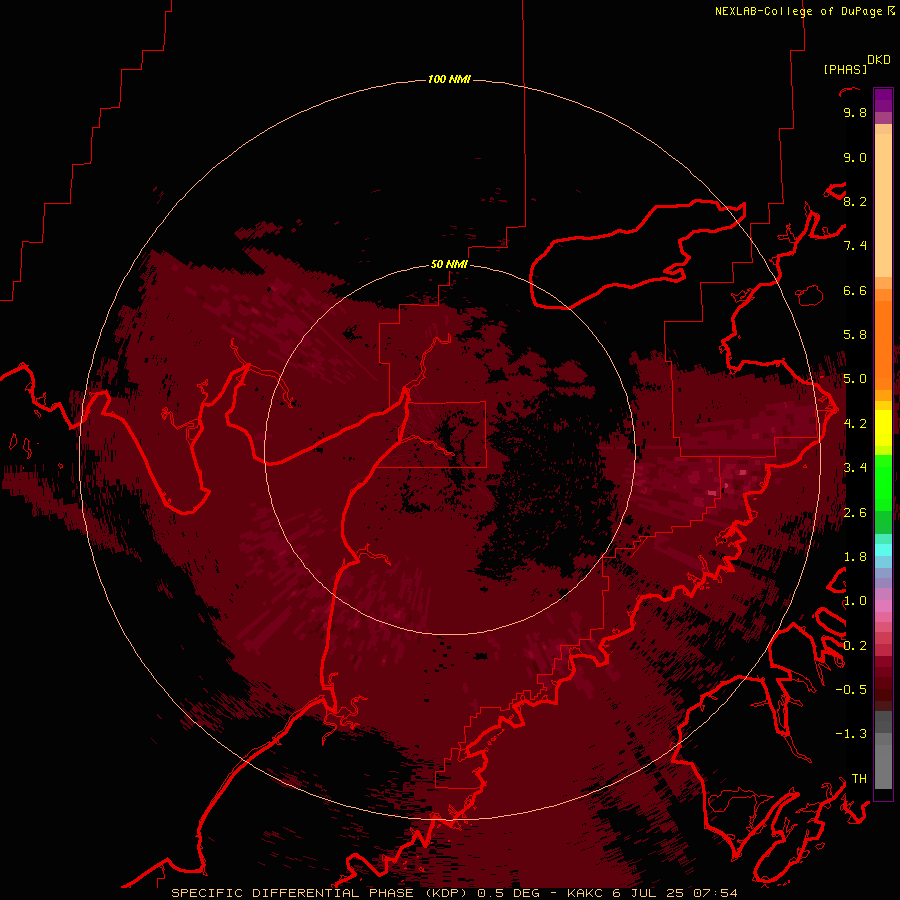Screen dimensions: 900x900
Task: Click the 6.6 value on color scale
Action: pyautogui.click(x=855, y=290)
